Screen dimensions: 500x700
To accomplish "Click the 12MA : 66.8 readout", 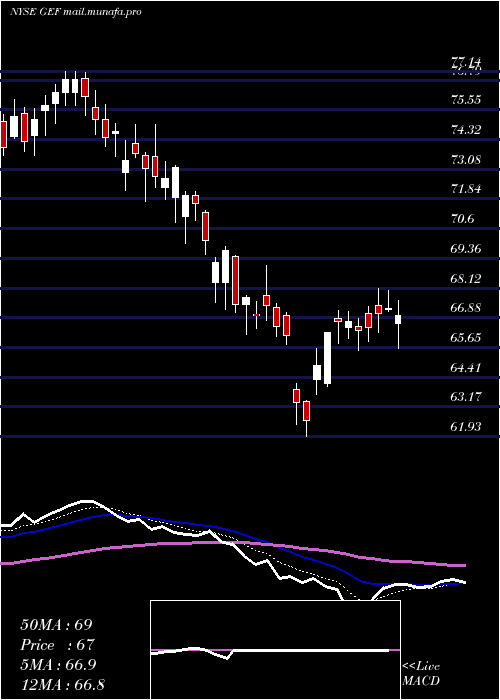I will click(63, 684).
